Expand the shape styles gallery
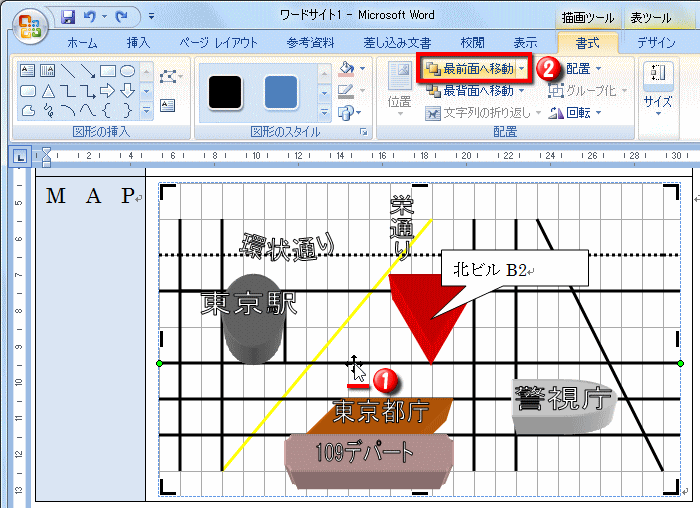 coord(325,111)
